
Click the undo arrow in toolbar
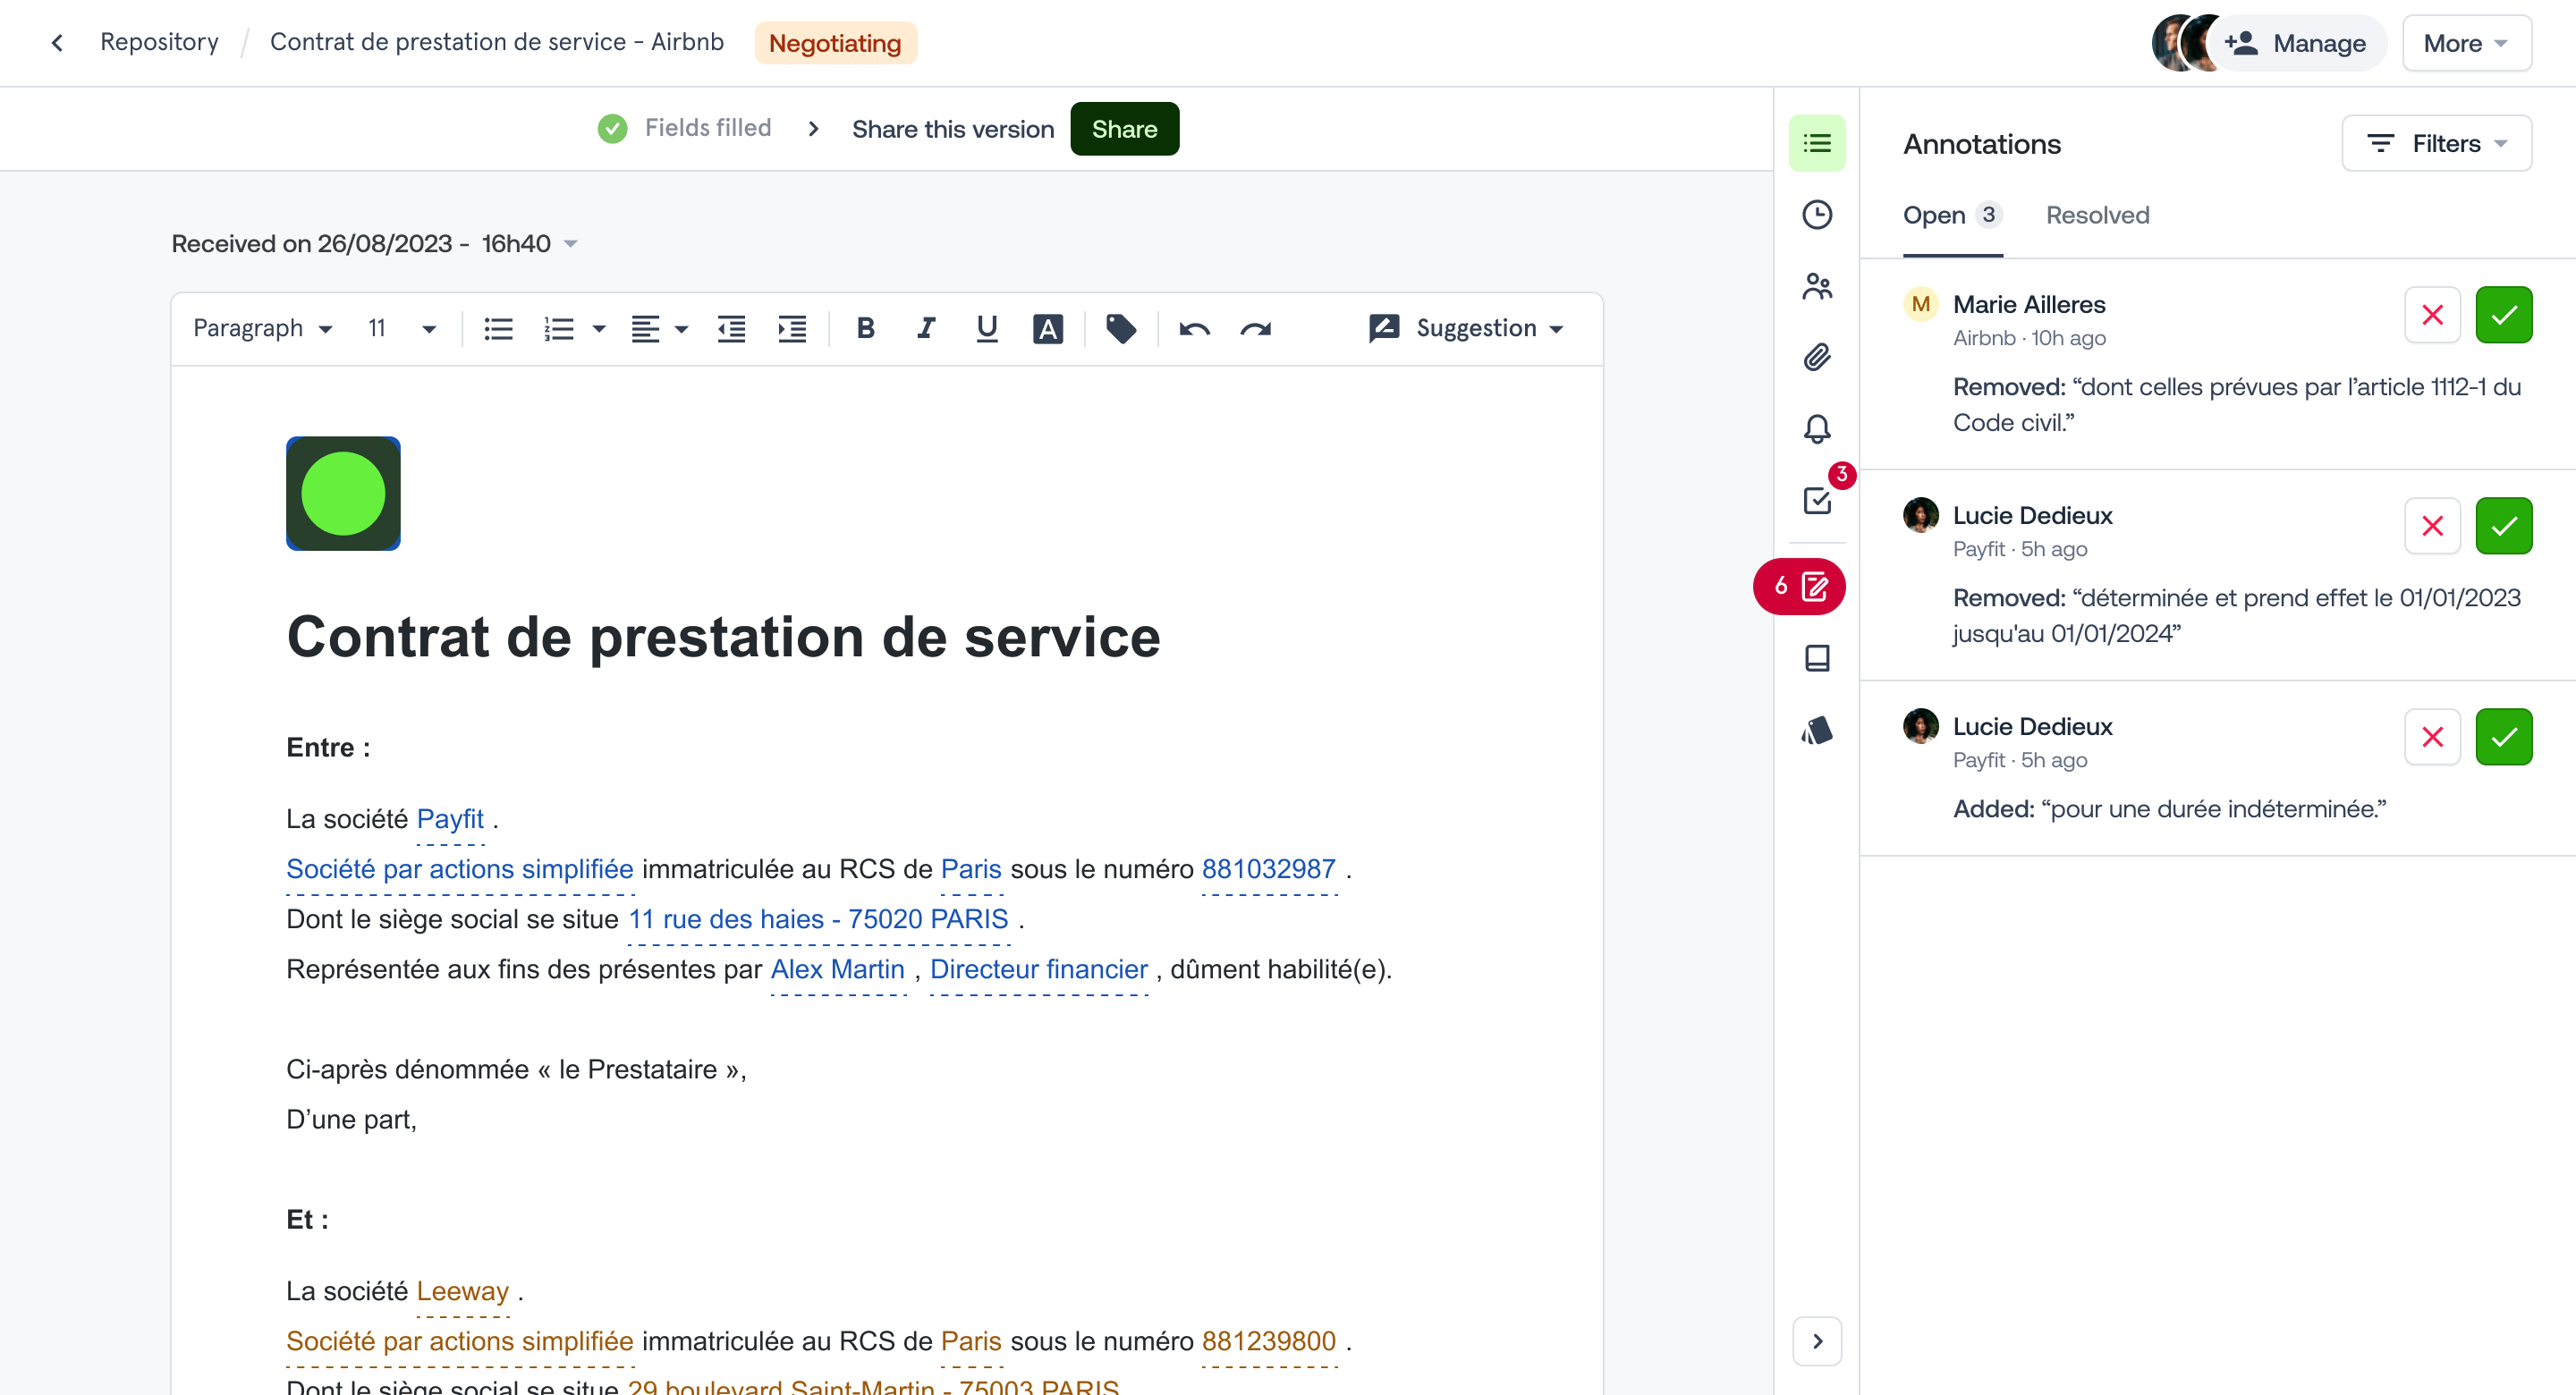[1194, 328]
